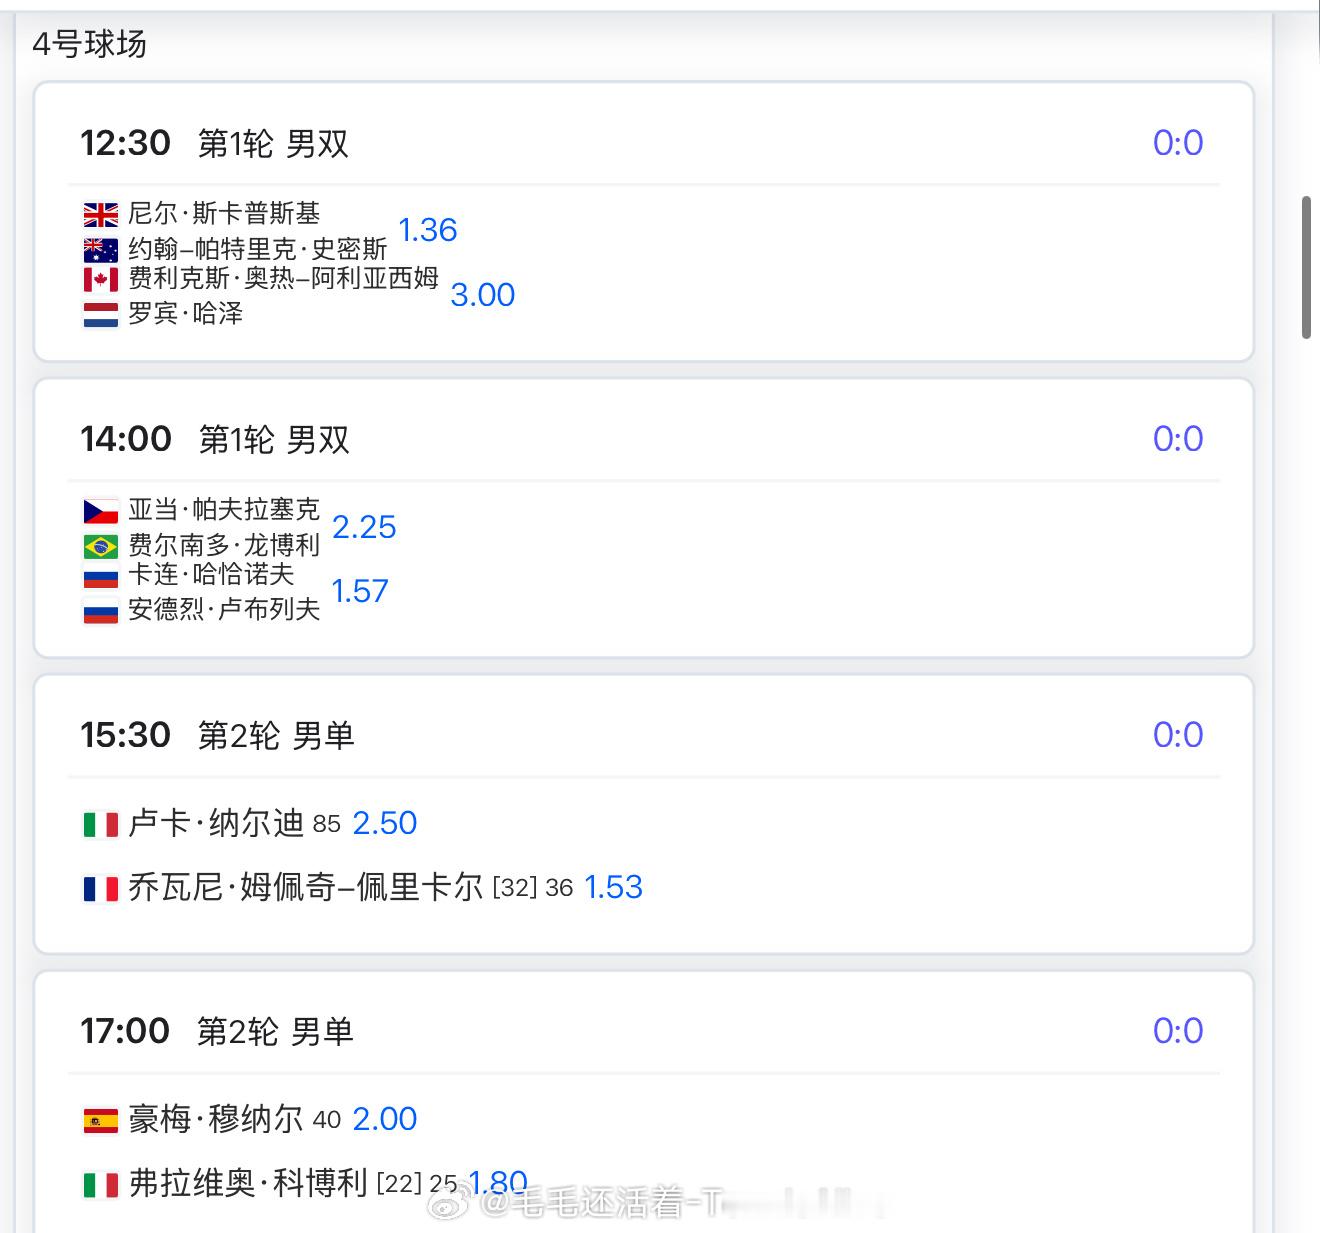Click the Spanish flag beside 豪梅·穆纳尔
1320x1233 pixels.
point(100,1120)
